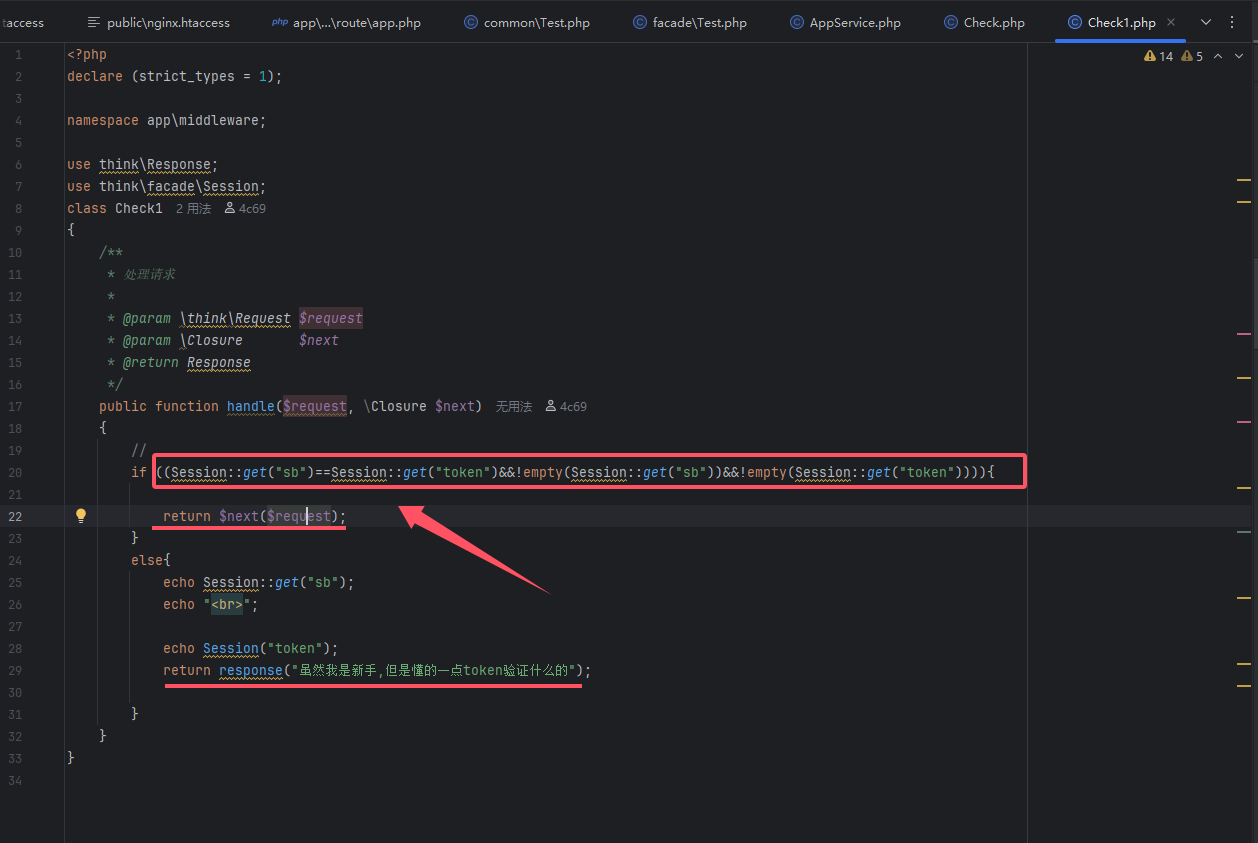Click the '2 用法' usages hint

(193, 209)
